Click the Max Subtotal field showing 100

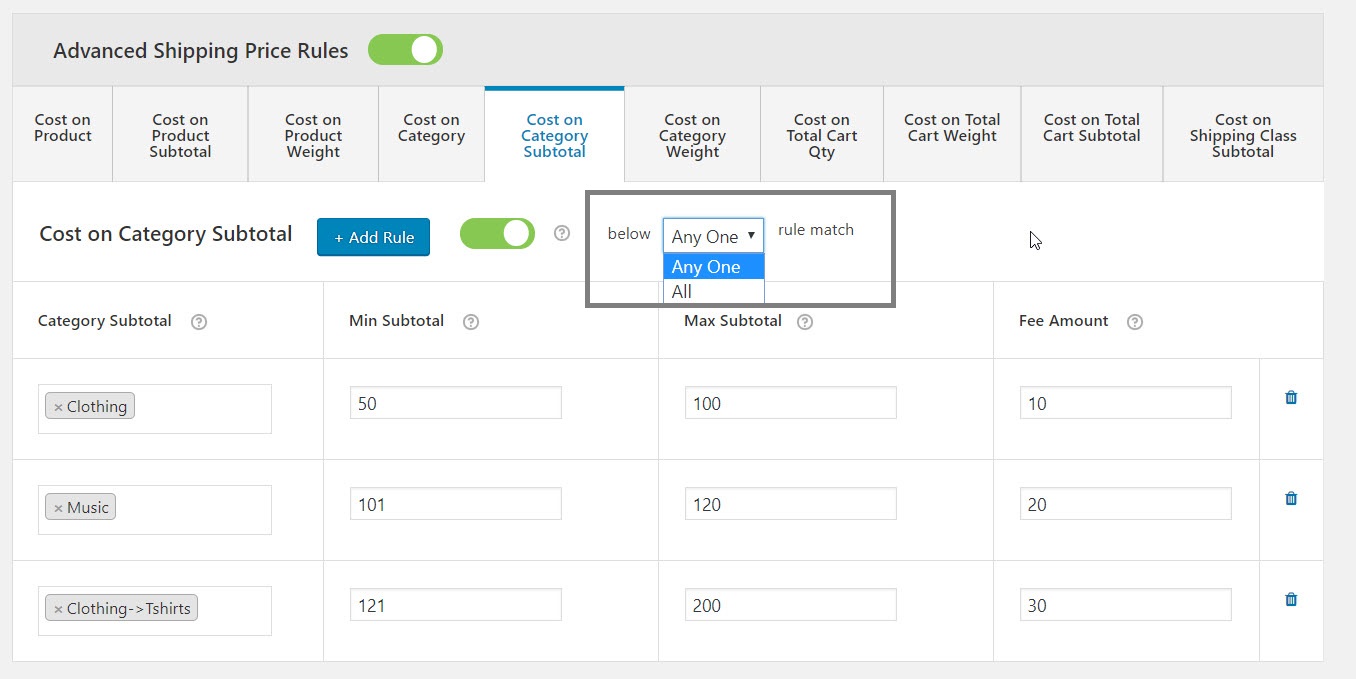790,402
